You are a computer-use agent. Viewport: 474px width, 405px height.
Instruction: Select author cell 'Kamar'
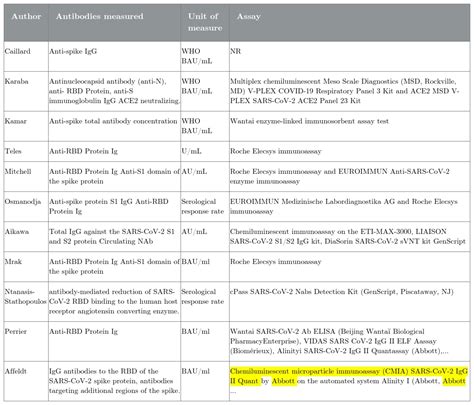pyautogui.click(x=26, y=126)
